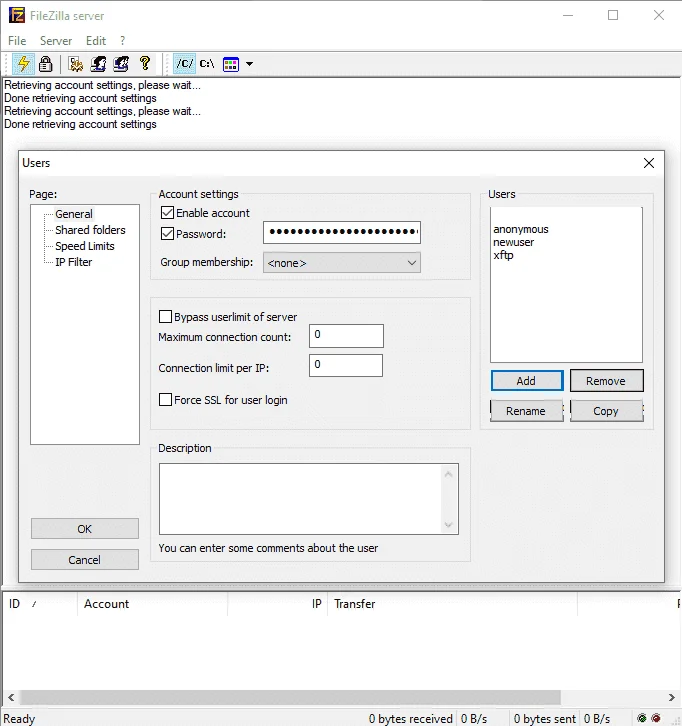The width and height of the screenshot is (682, 726).
Task: Open the Server menu
Action: pyautogui.click(x=56, y=41)
